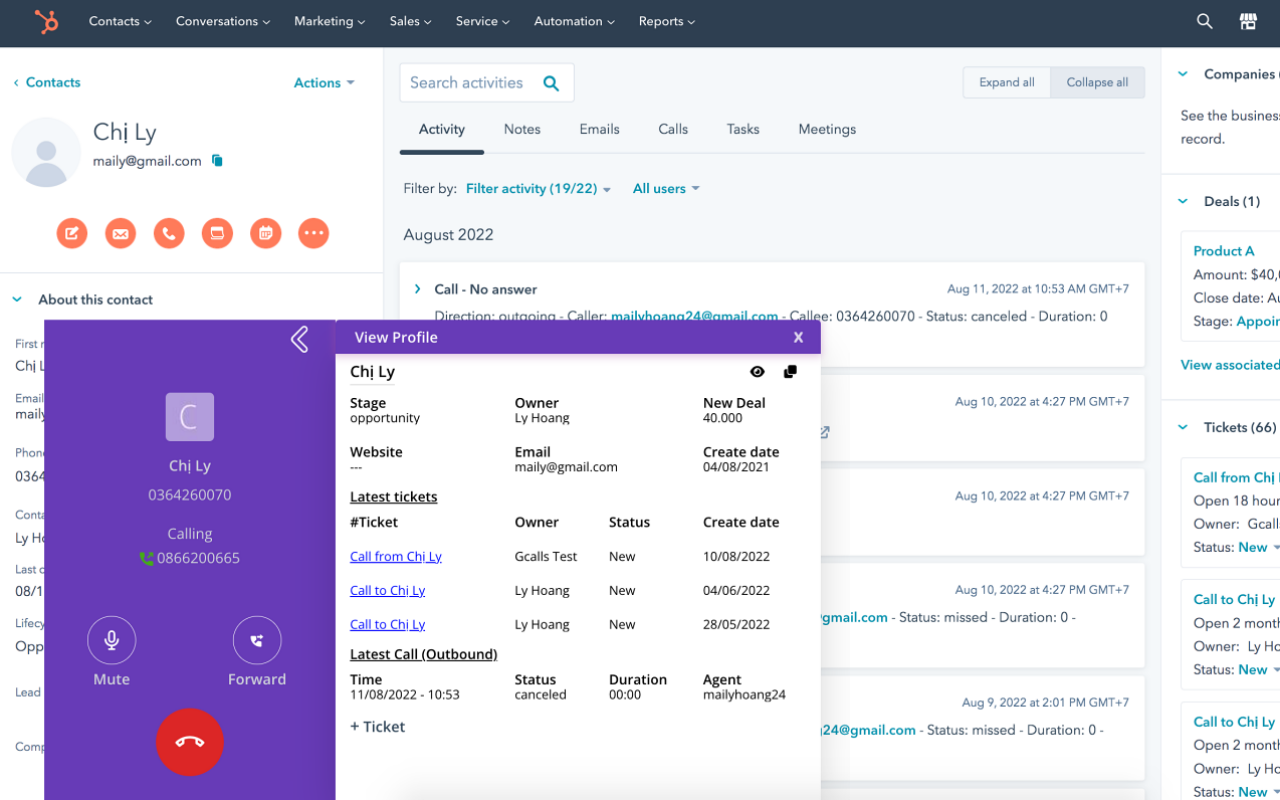Toggle the eye icon in View Profile
Screen dimensions: 1280x800
pos(757,372)
